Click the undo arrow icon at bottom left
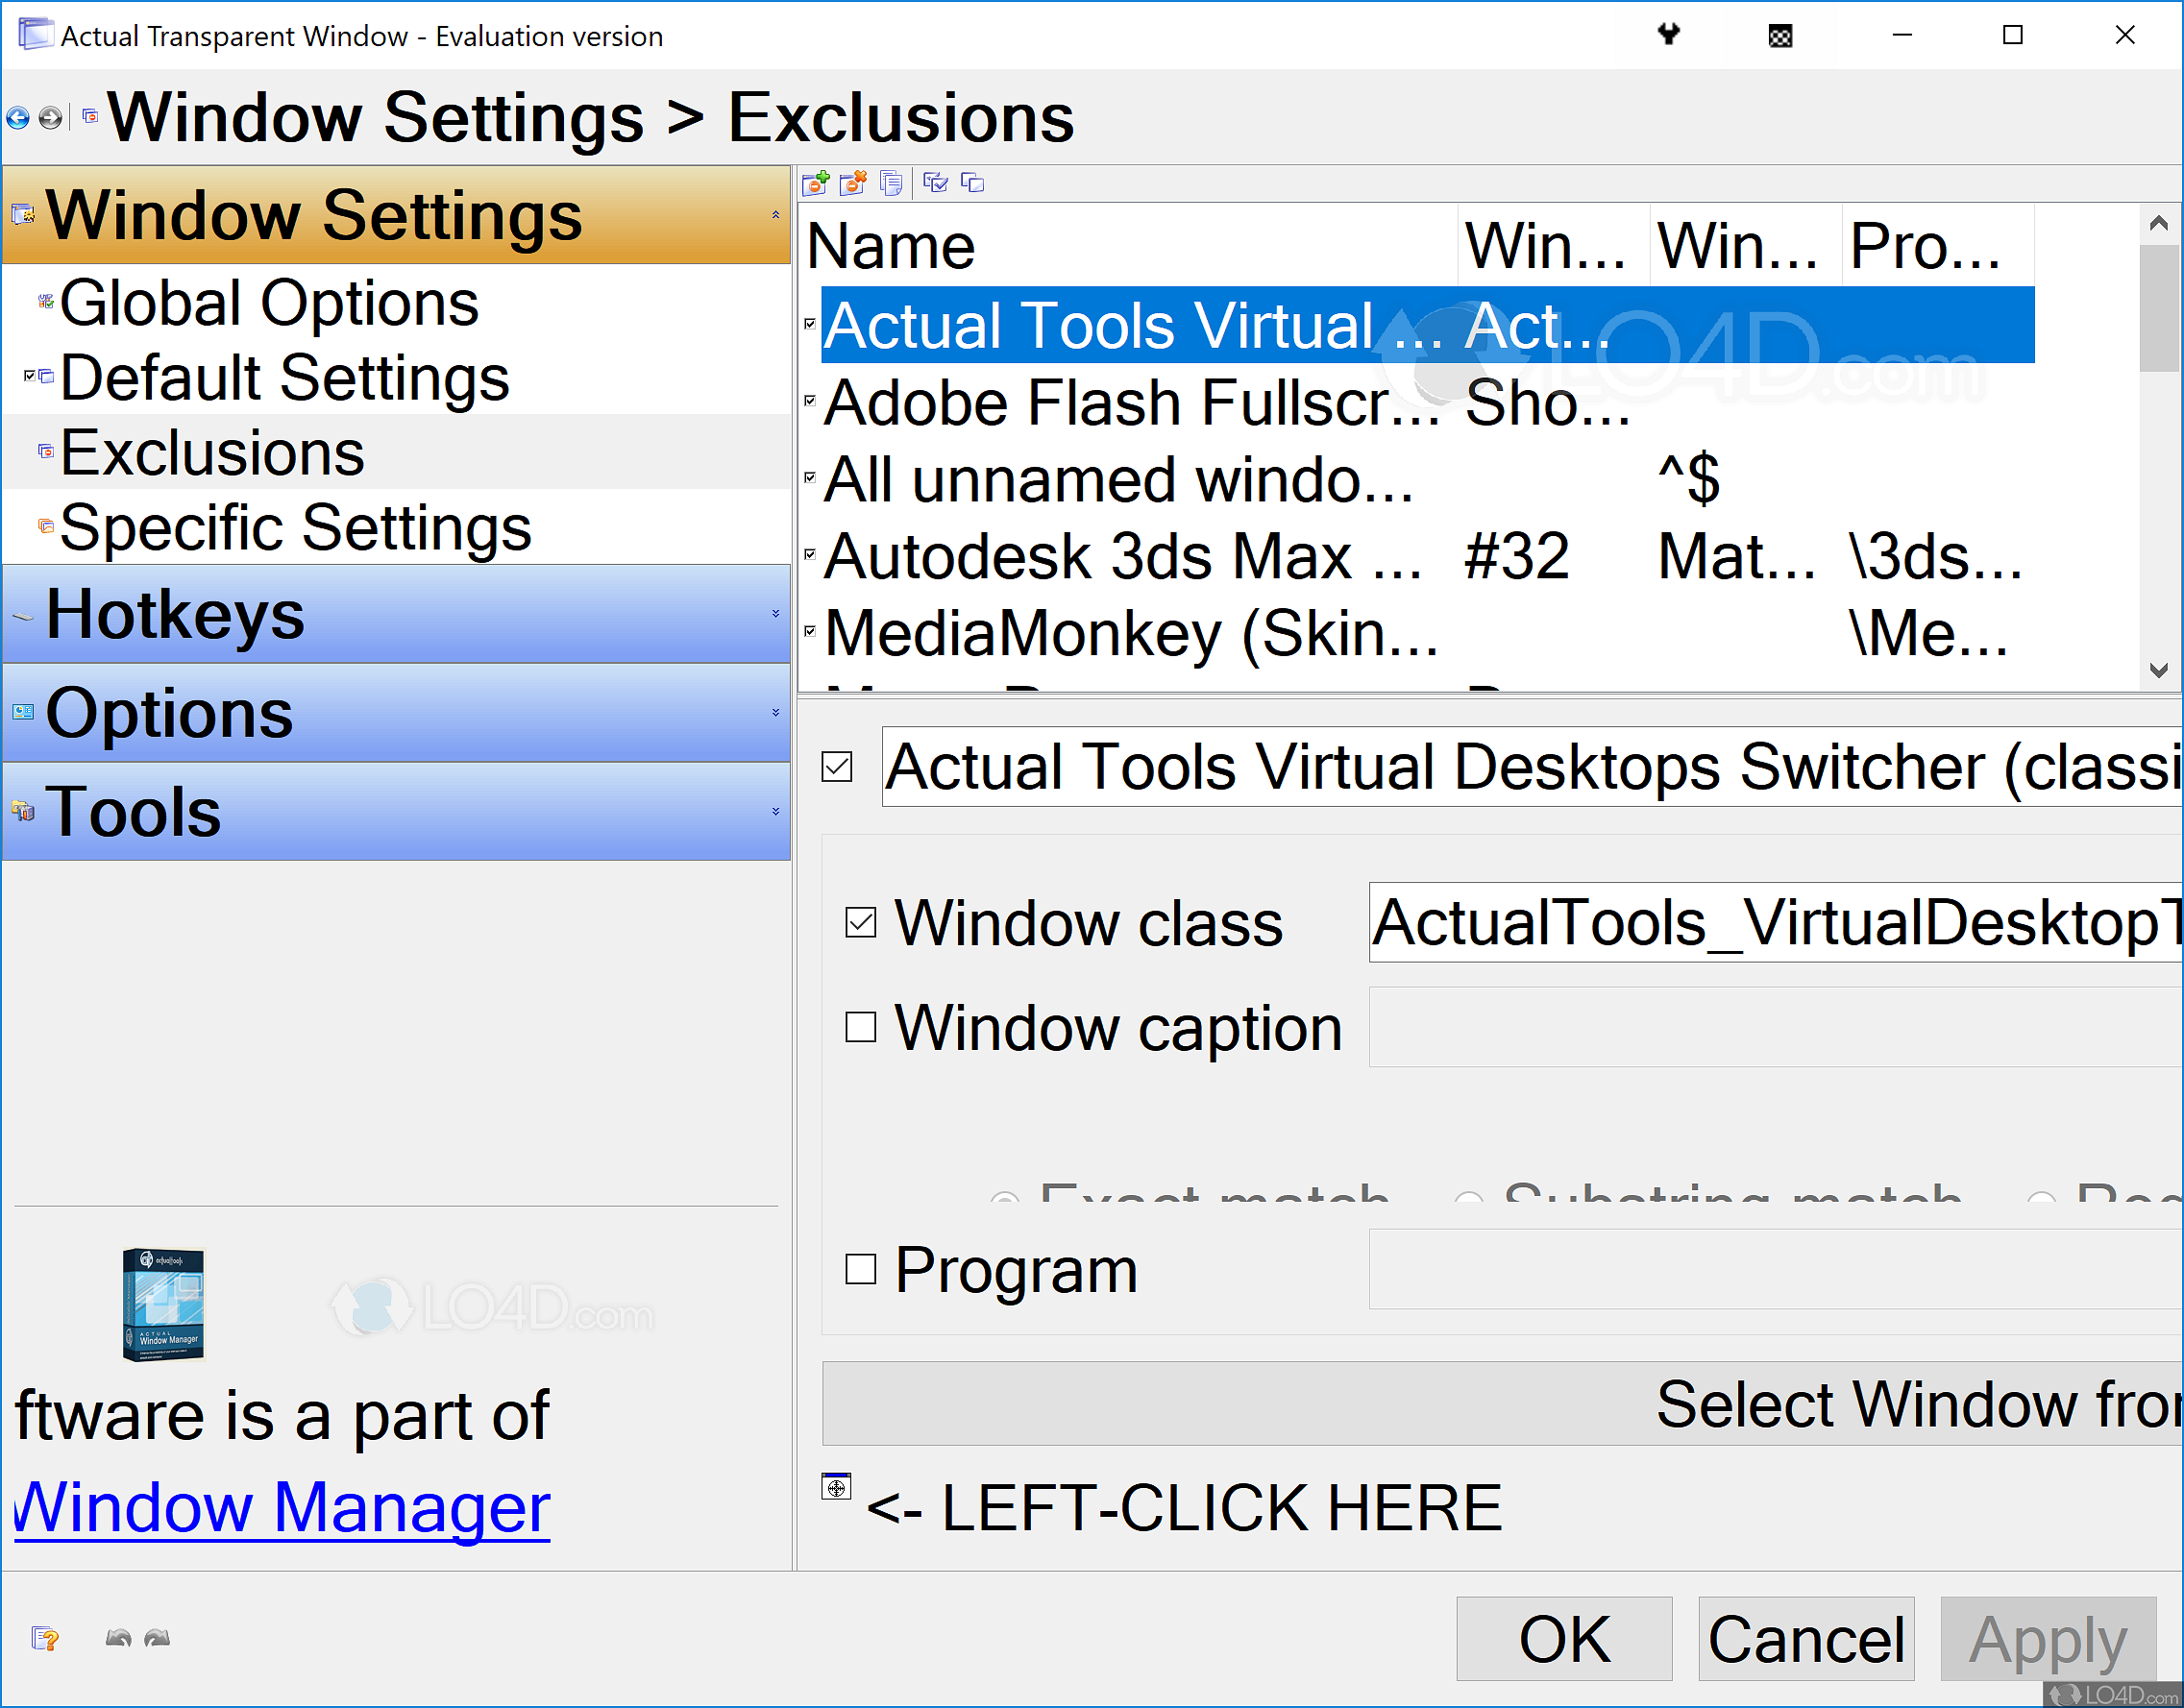Image resolution: width=2184 pixels, height=1708 pixels. pos(119,1638)
